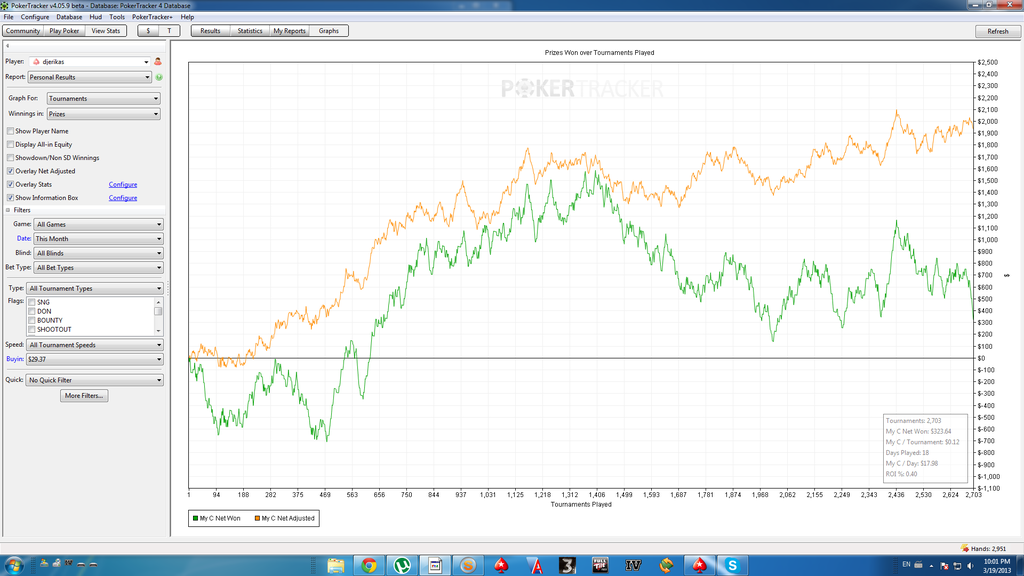
Task: Open the Date dropdown showing This Month
Action: coord(97,239)
